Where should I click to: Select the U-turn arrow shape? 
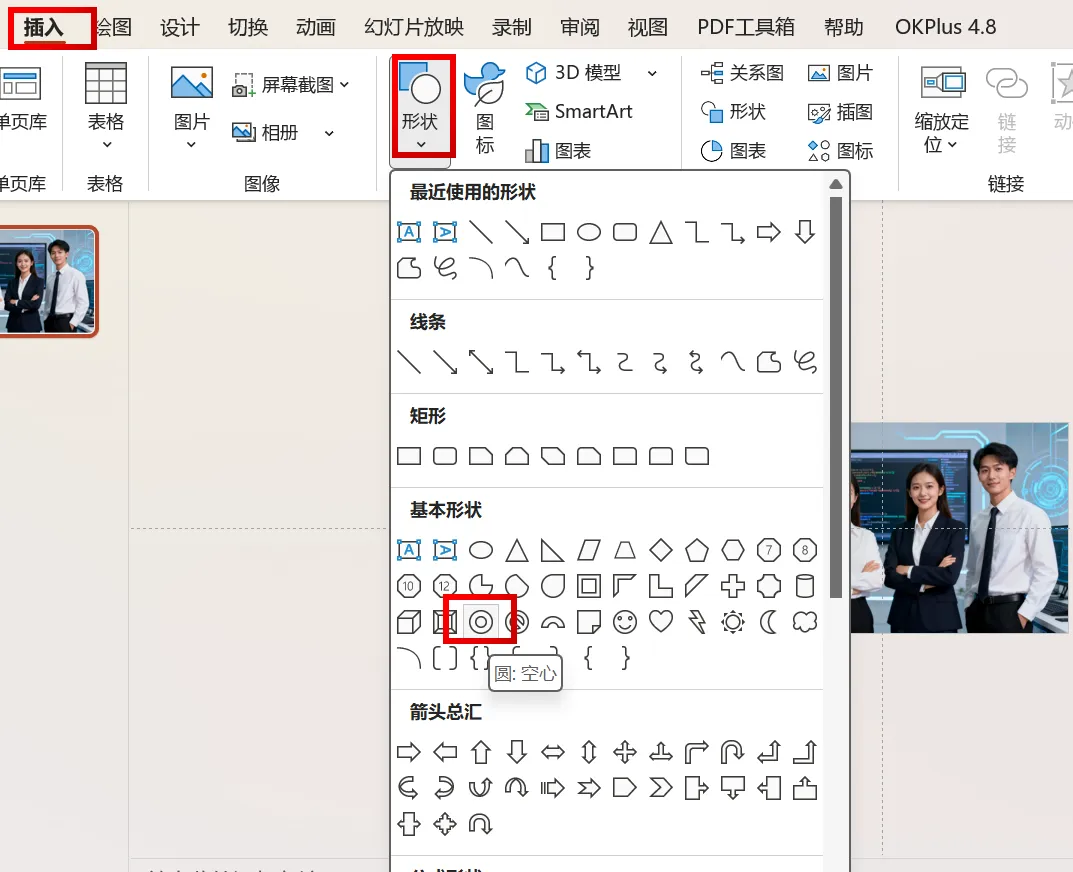[733, 752]
